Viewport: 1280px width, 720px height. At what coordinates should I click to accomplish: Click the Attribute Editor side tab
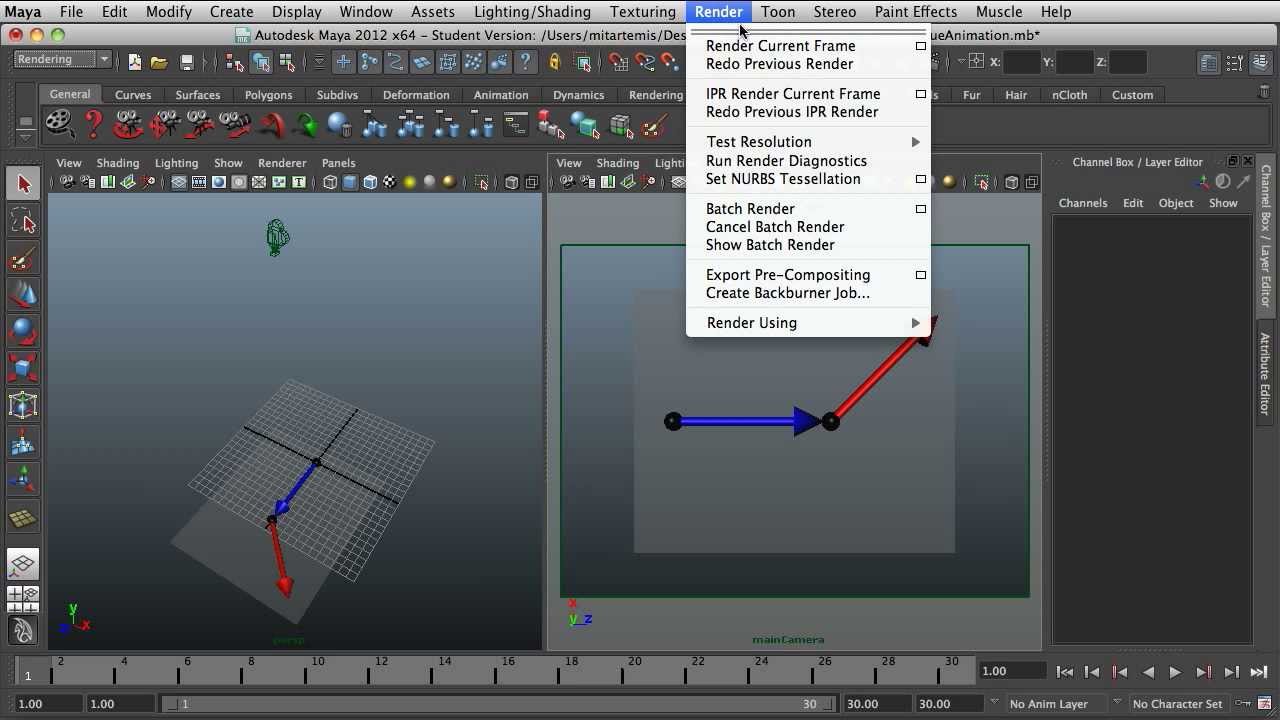[x=1266, y=374]
